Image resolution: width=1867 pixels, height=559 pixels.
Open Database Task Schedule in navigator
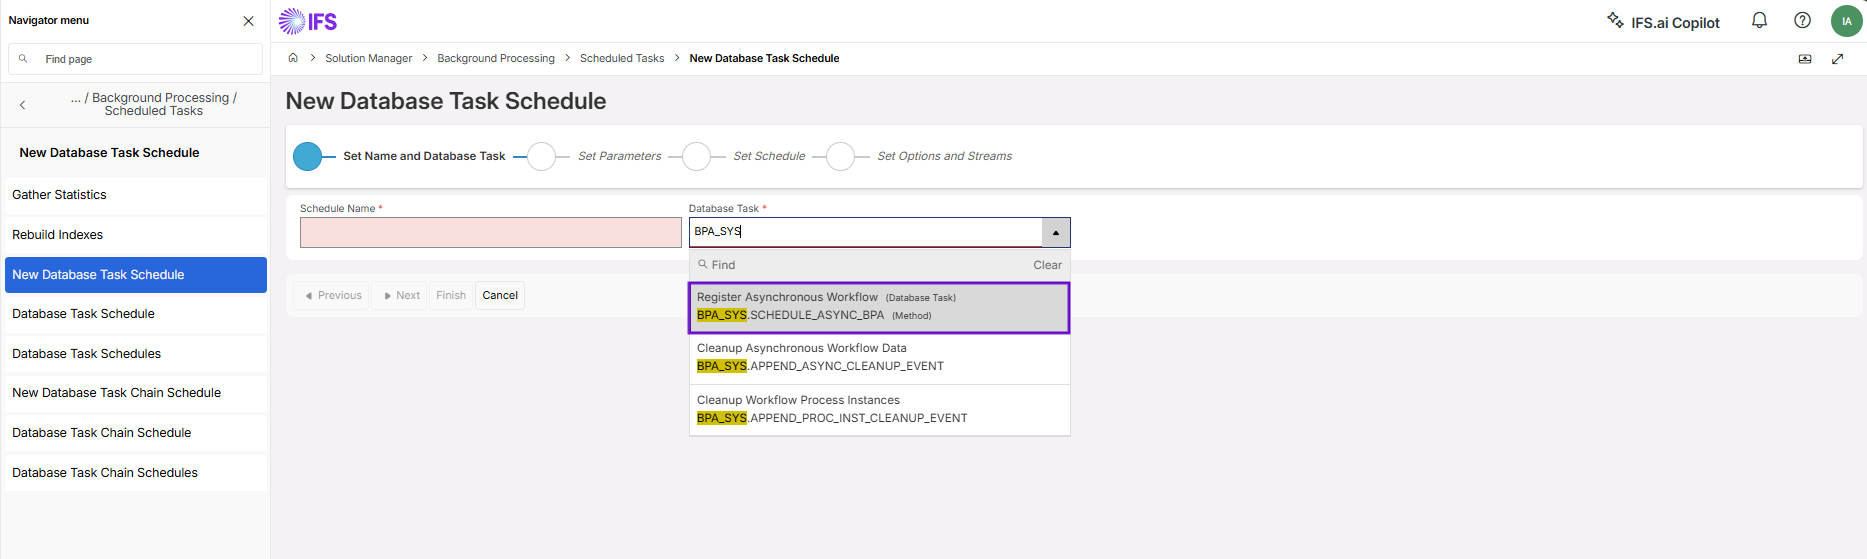pyautogui.click(x=135, y=314)
